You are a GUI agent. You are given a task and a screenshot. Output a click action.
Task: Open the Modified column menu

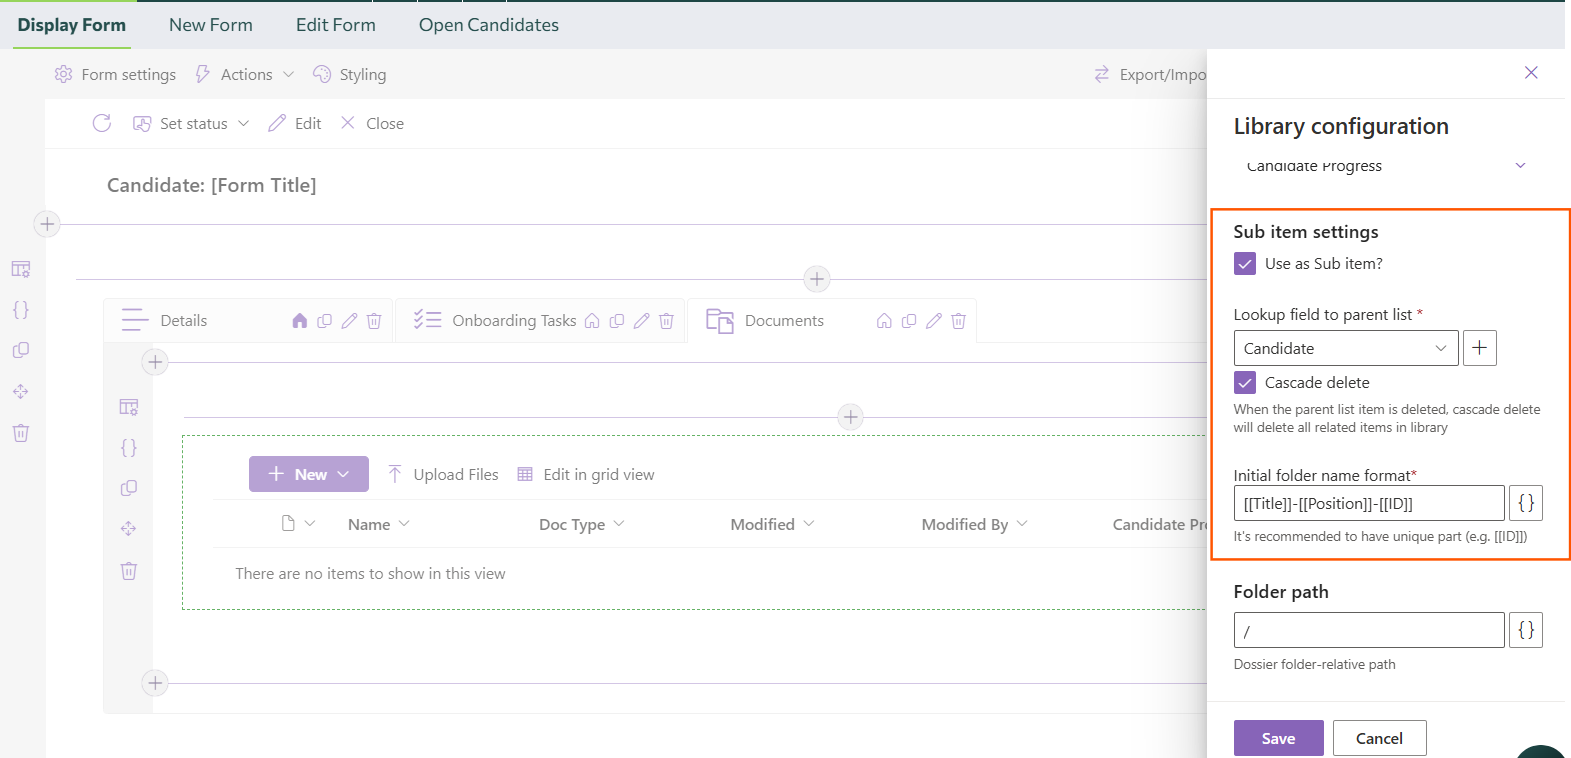click(x=809, y=524)
